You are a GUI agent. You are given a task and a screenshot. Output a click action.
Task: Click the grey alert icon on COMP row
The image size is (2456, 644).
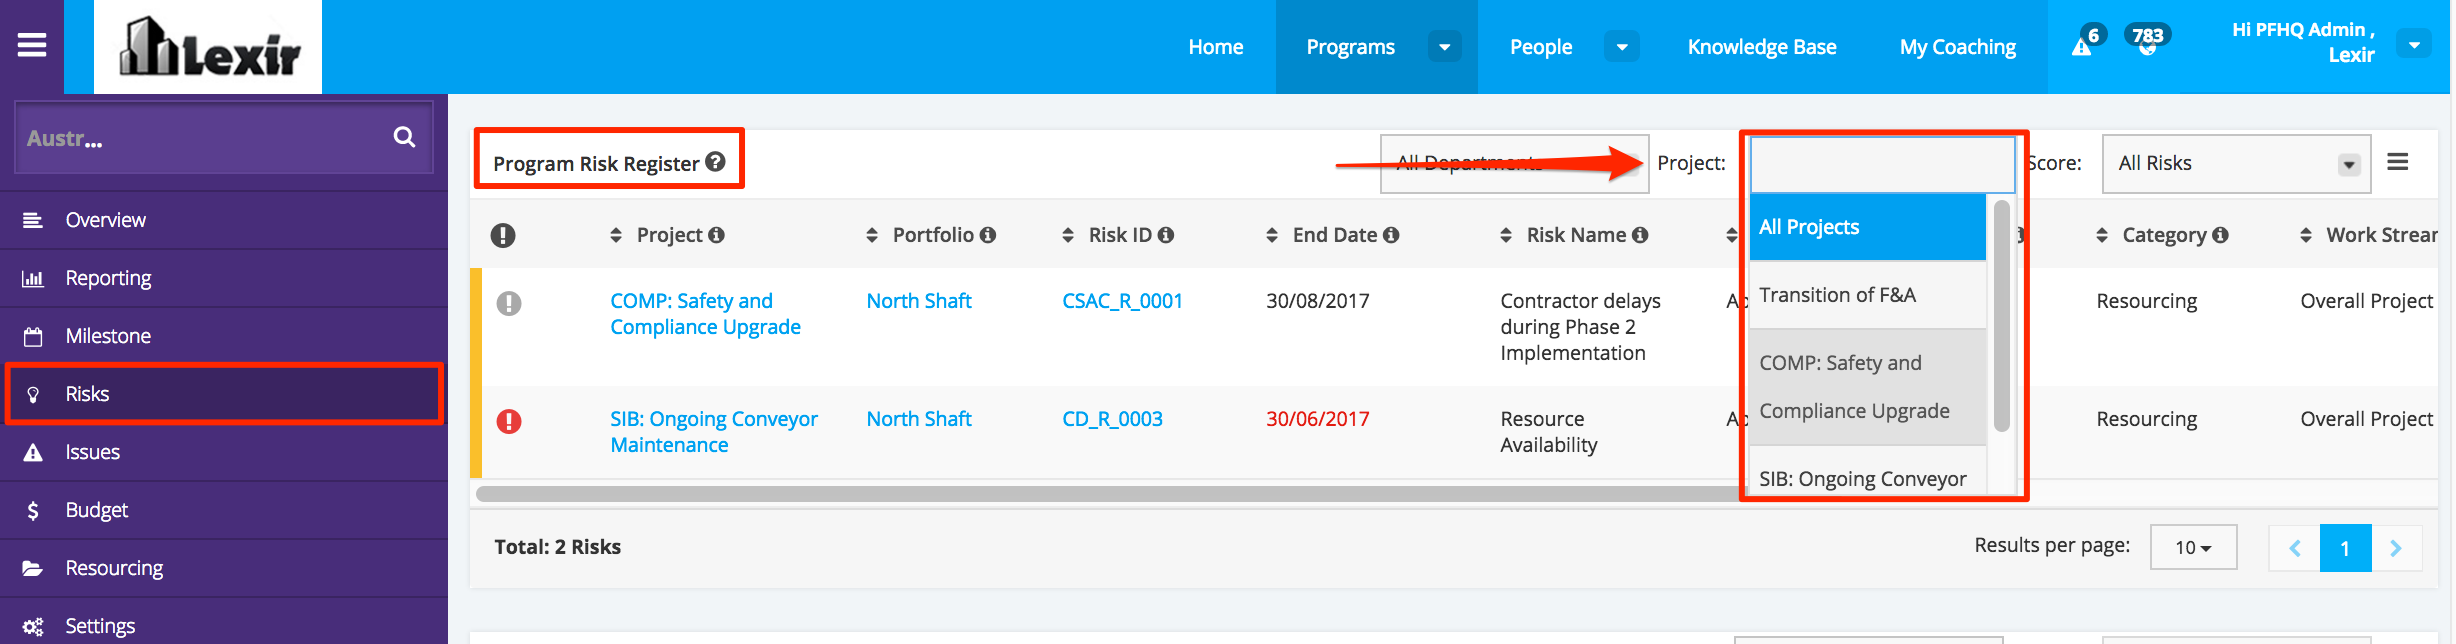coord(509,303)
